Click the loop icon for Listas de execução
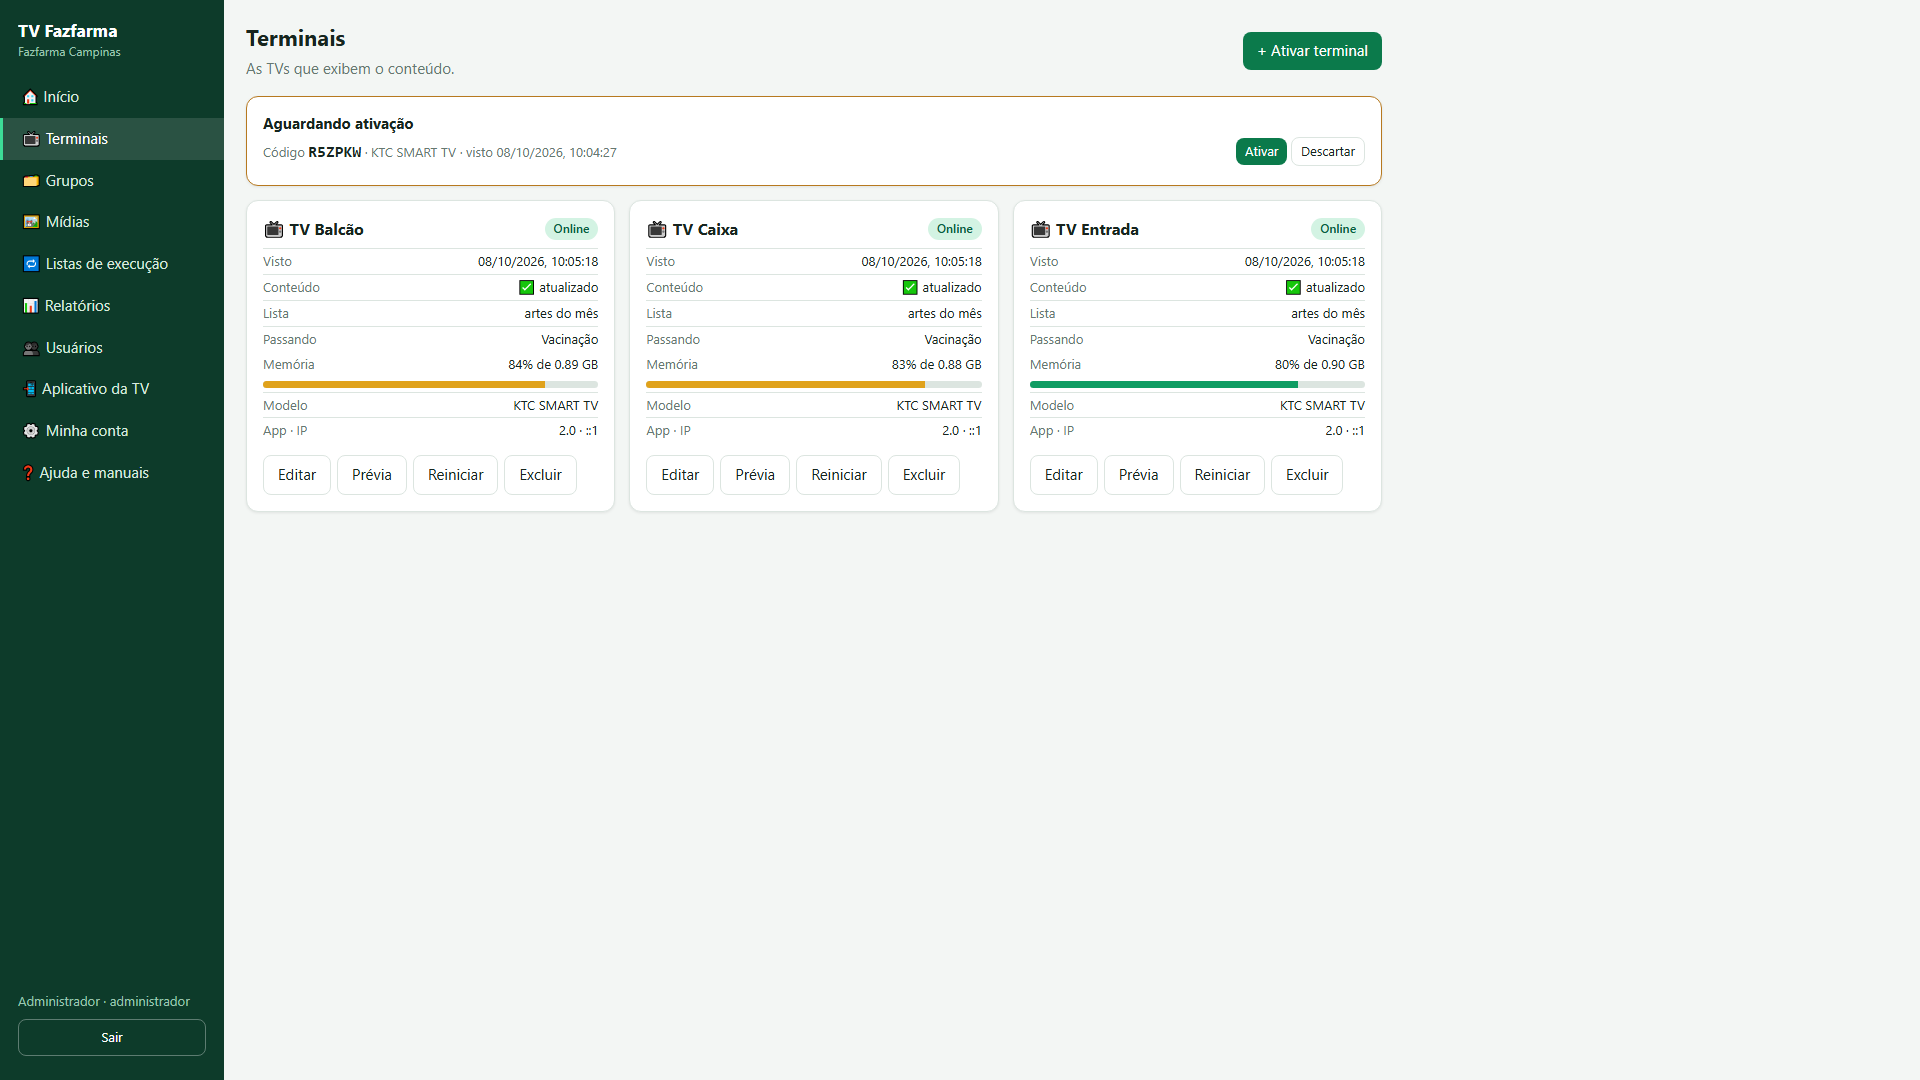This screenshot has width=1920, height=1080. click(31, 264)
